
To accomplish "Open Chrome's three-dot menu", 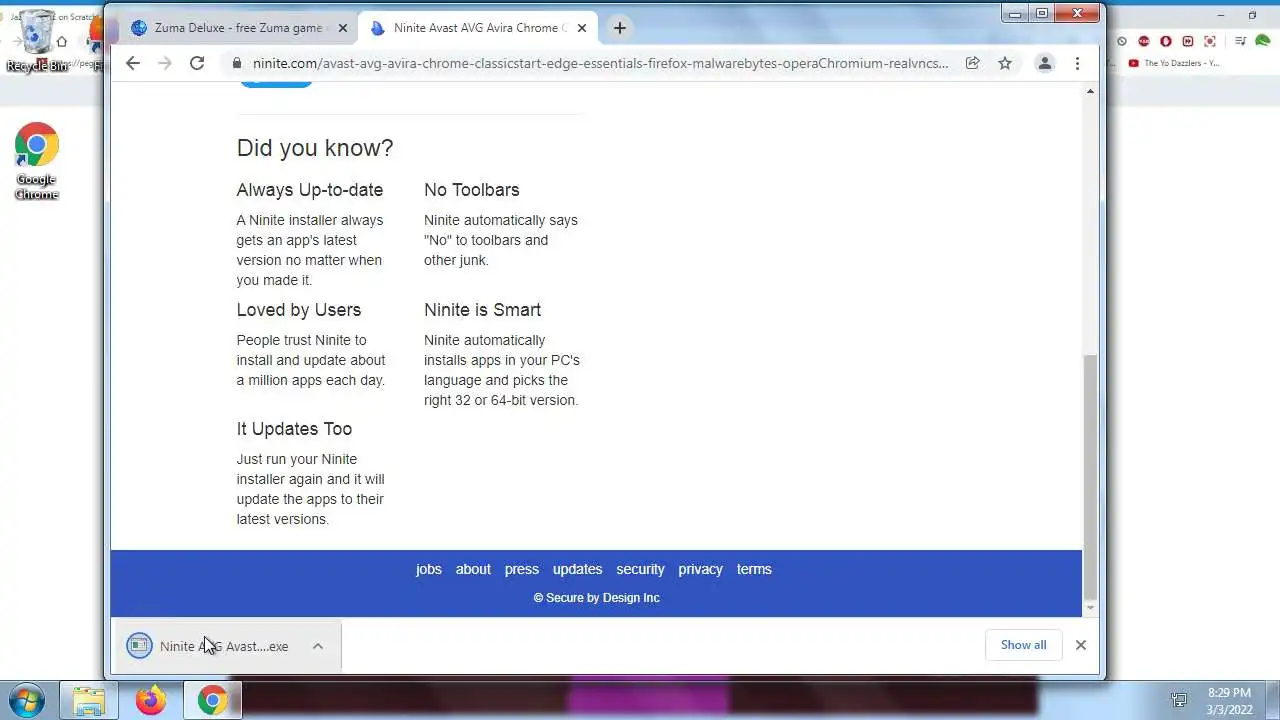I will click(x=1077, y=63).
